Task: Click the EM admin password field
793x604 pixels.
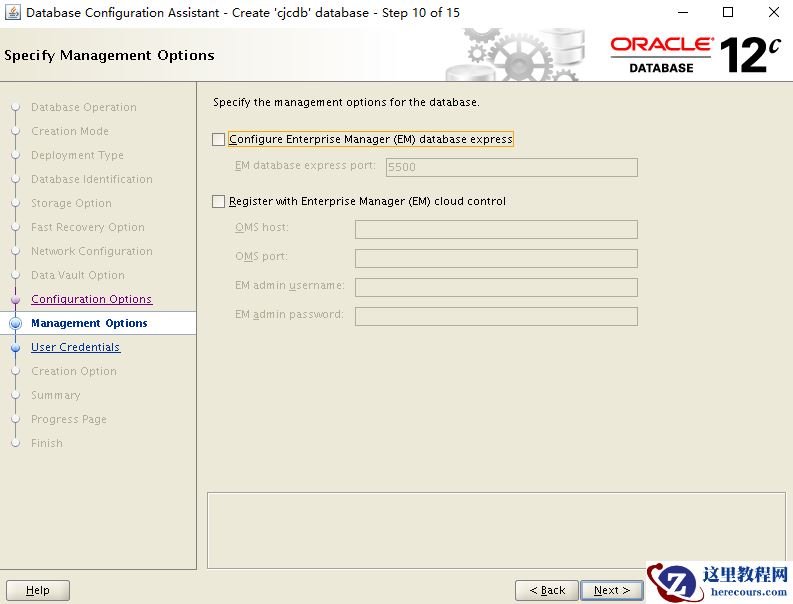Action: 496,316
